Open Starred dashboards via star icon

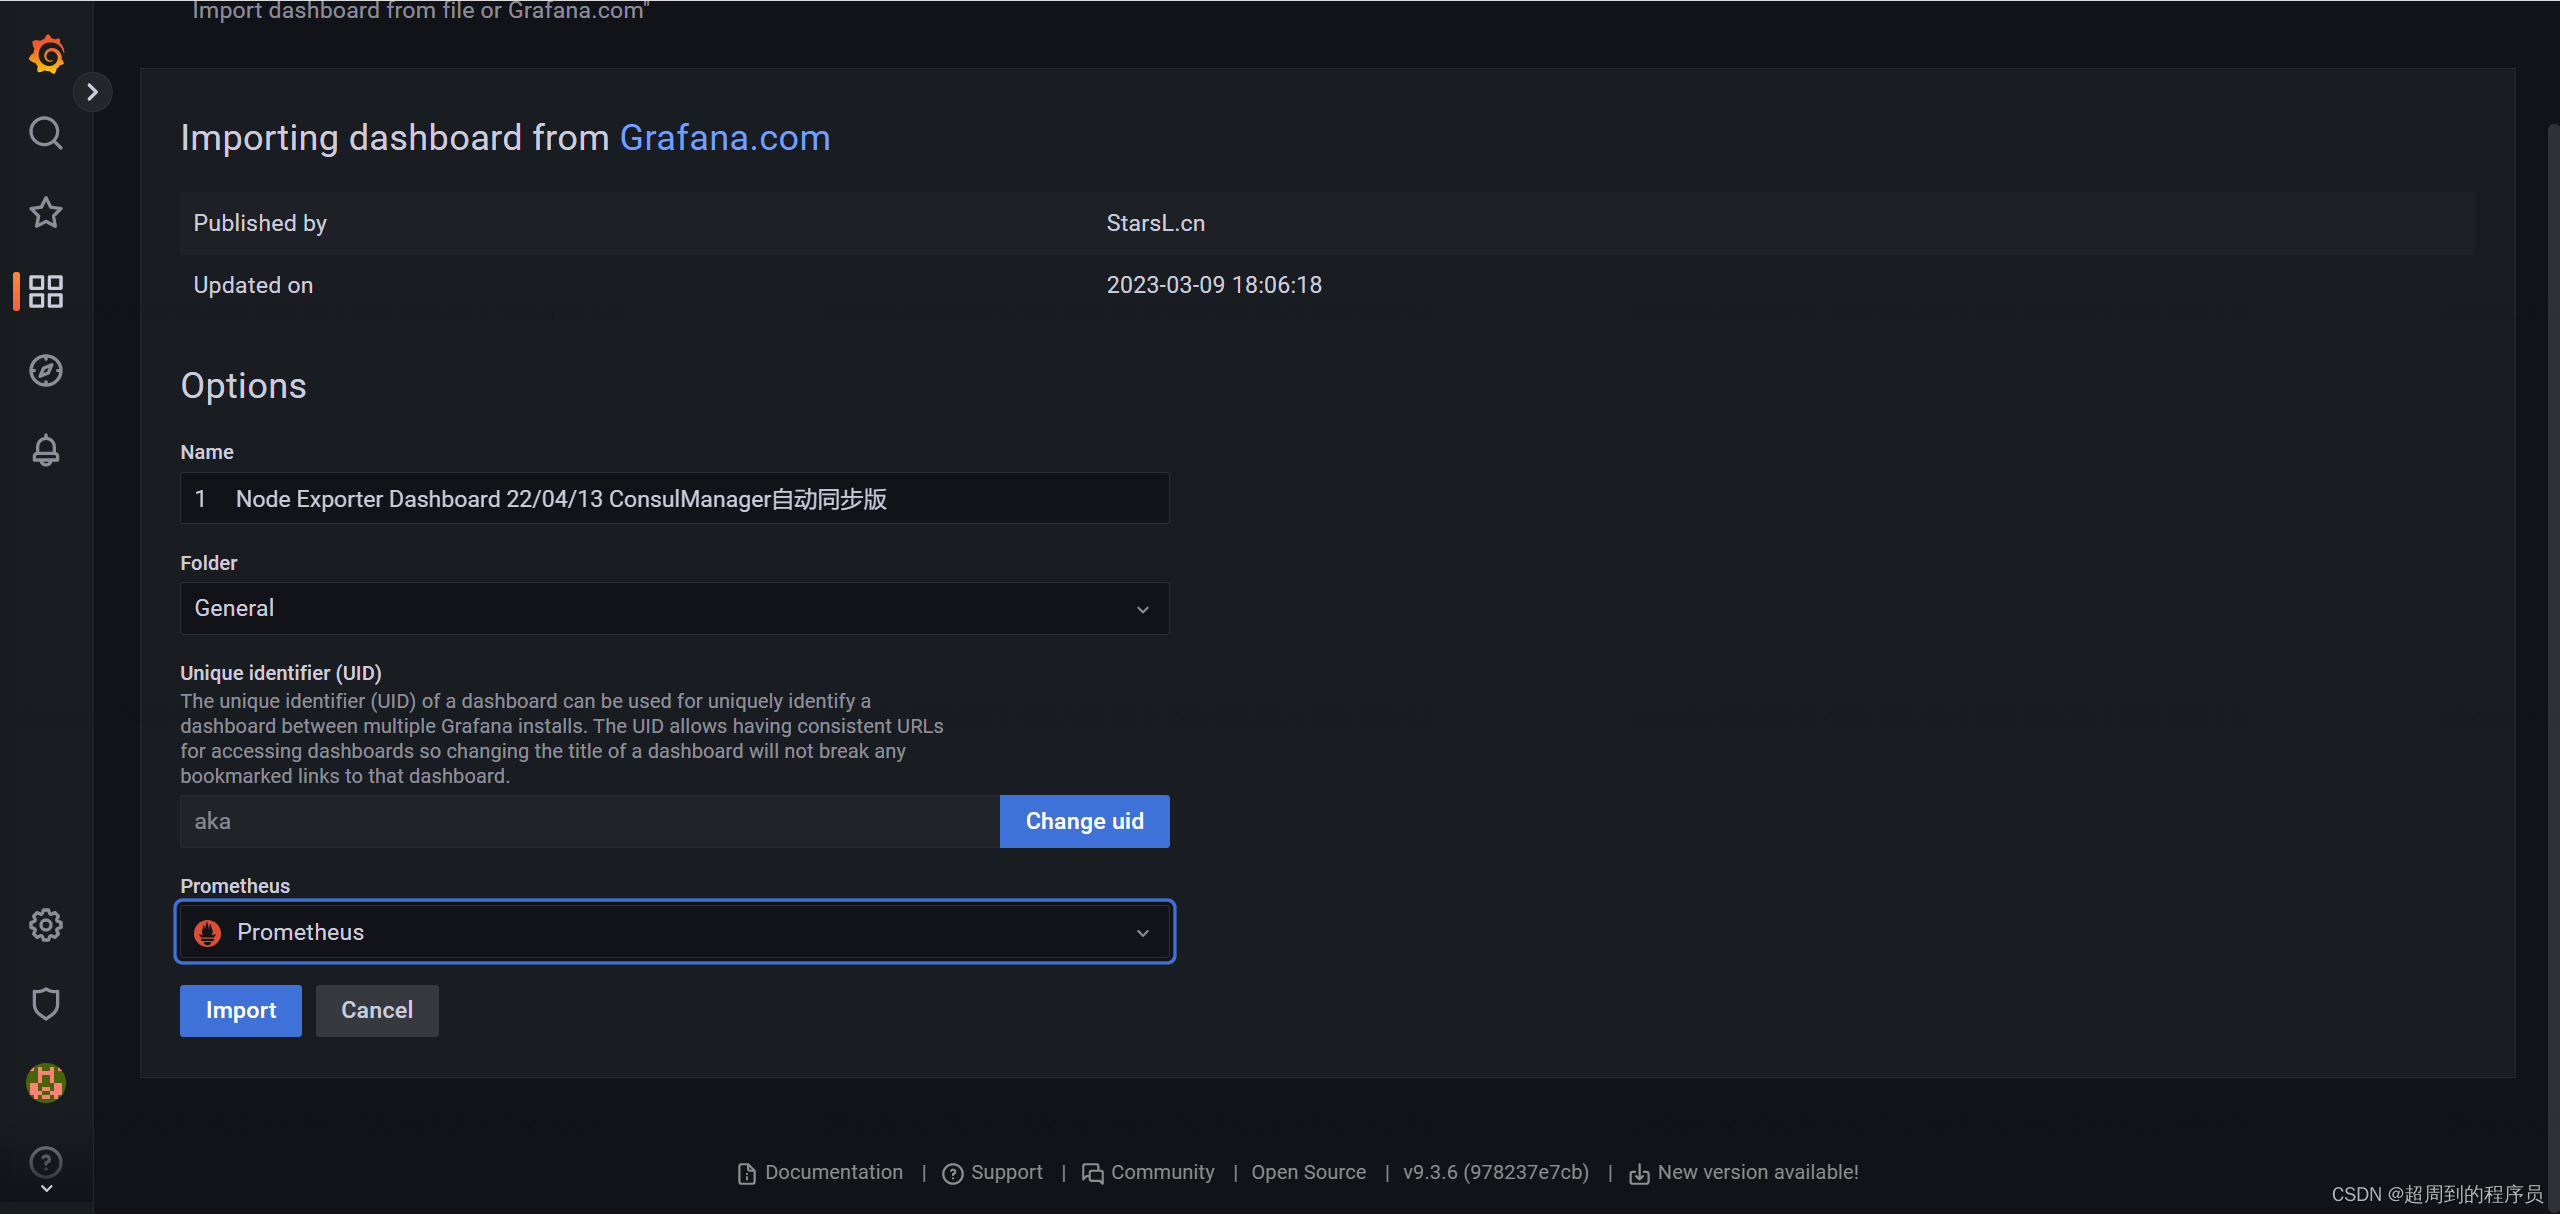coord(46,212)
